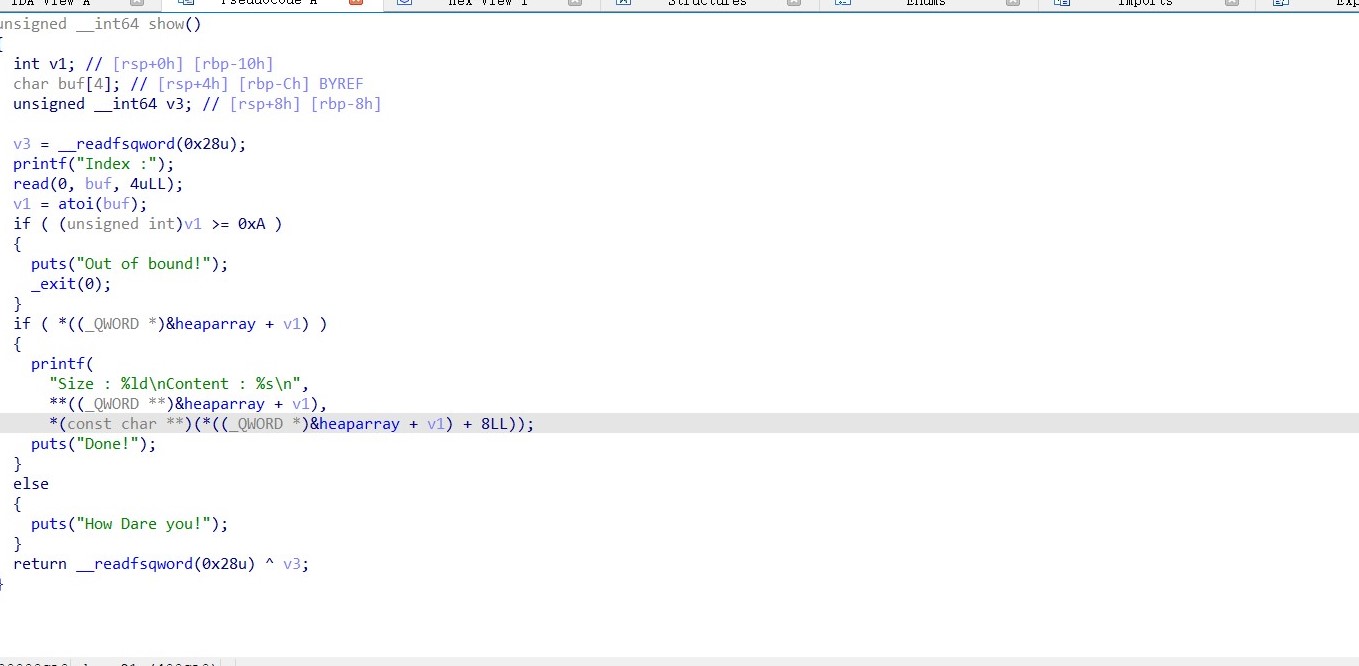The height and width of the screenshot is (666, 1359).
Task: Close the Structures tab
Action: point(794,3)
